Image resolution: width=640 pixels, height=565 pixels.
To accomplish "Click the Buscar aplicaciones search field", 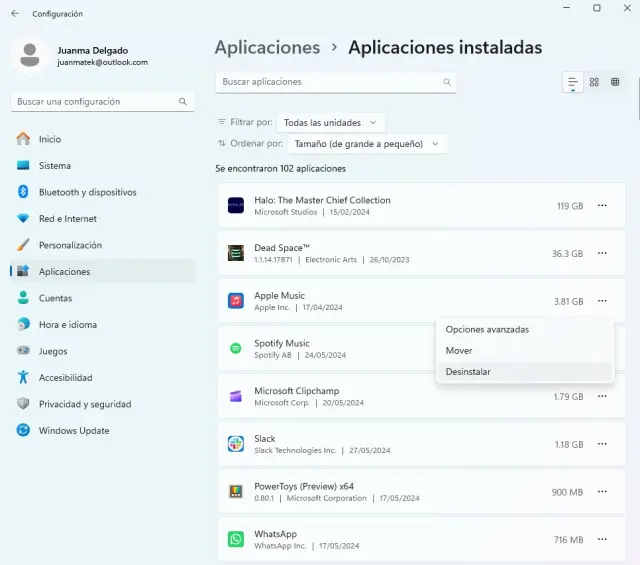I will (335, 82).
